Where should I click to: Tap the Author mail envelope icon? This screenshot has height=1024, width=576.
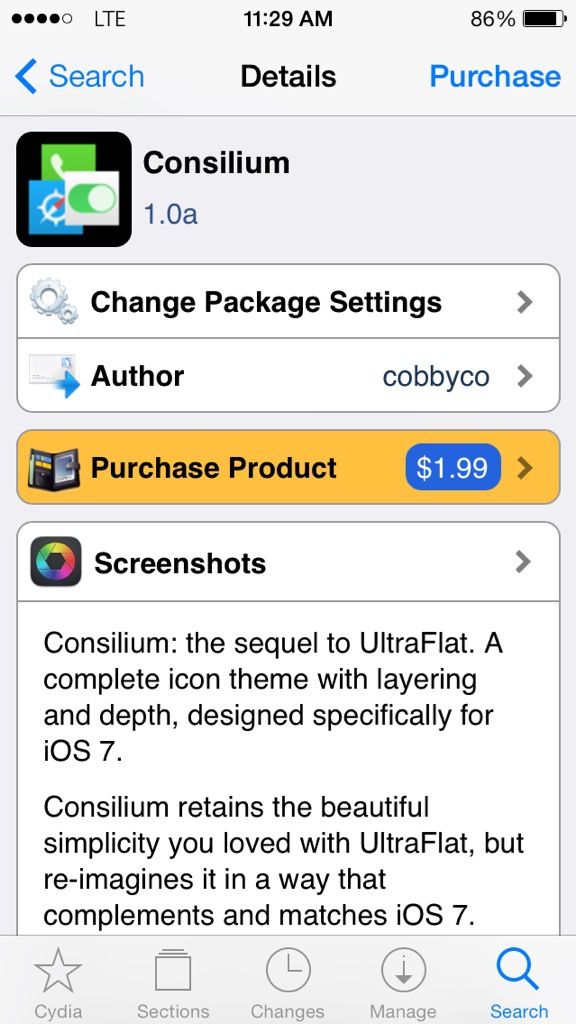54,376
